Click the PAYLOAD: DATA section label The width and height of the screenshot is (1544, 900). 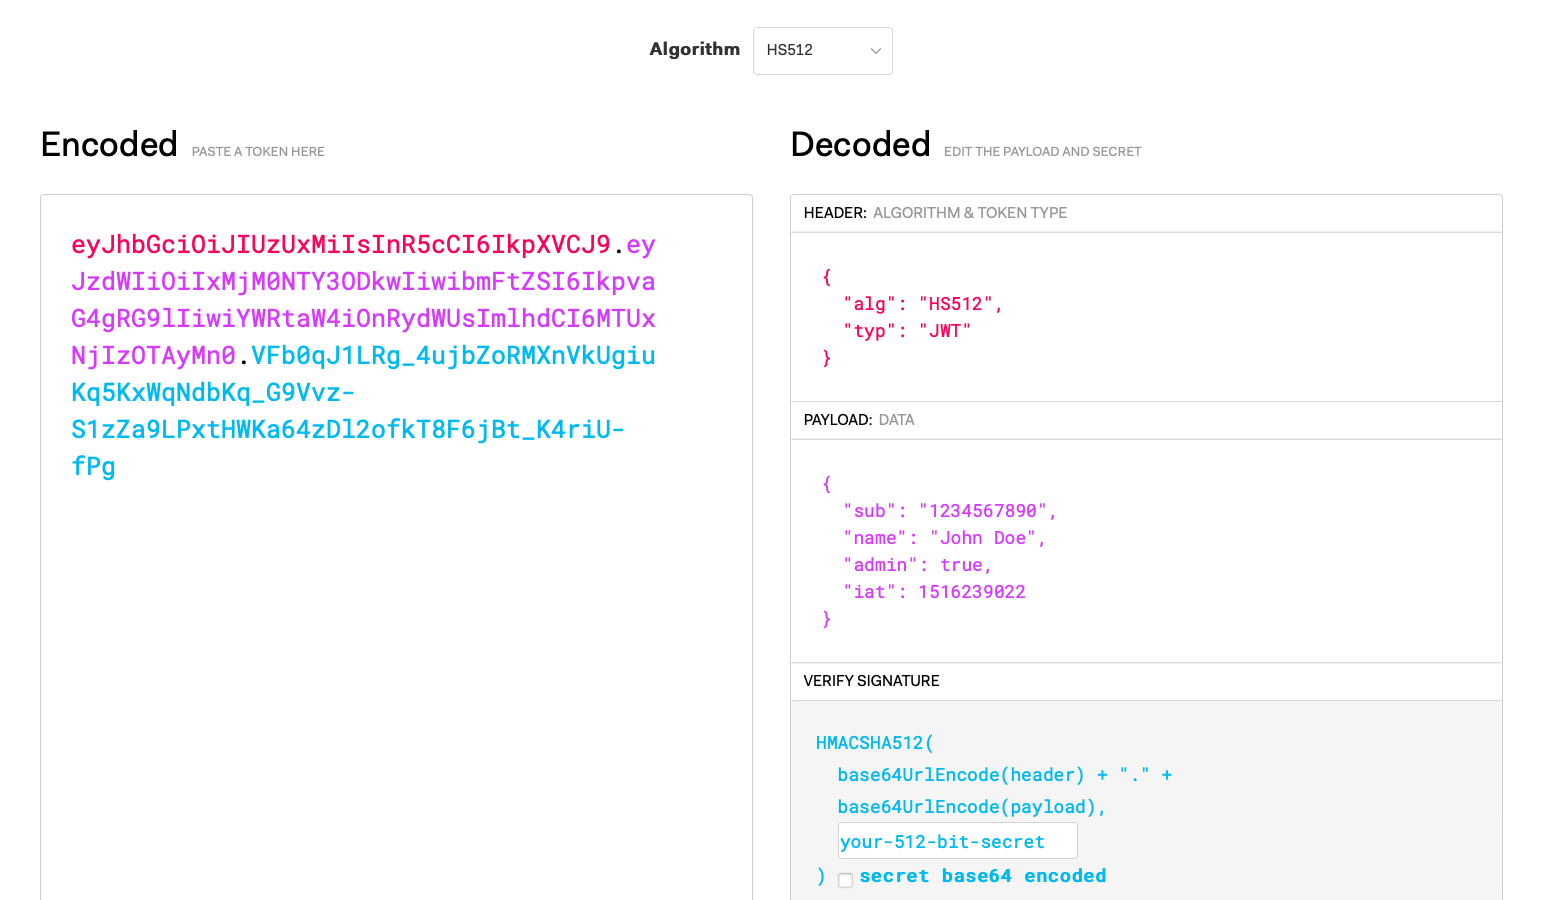tap(859, 420)
